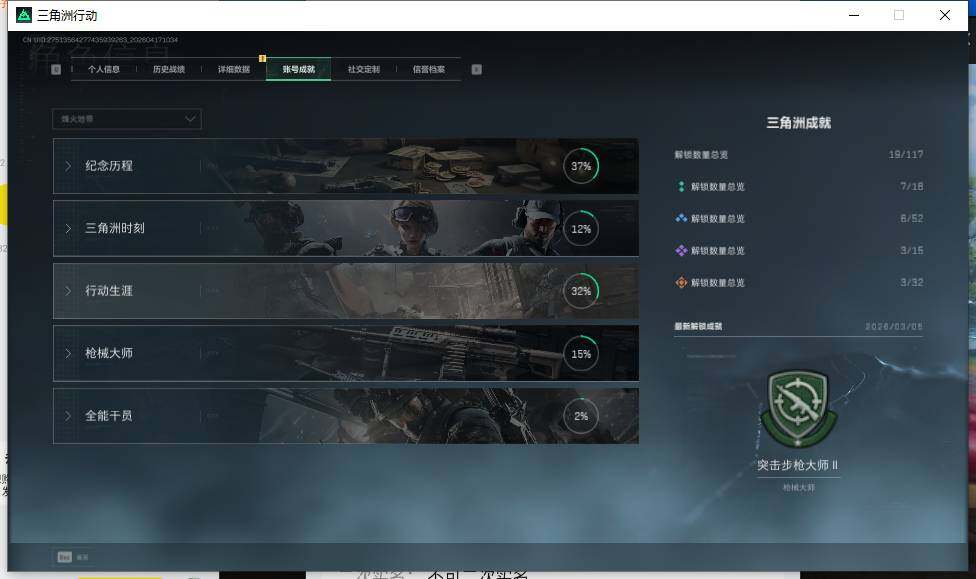Click the 突击步枪大师 II achievement title

[x=798, y=465]
